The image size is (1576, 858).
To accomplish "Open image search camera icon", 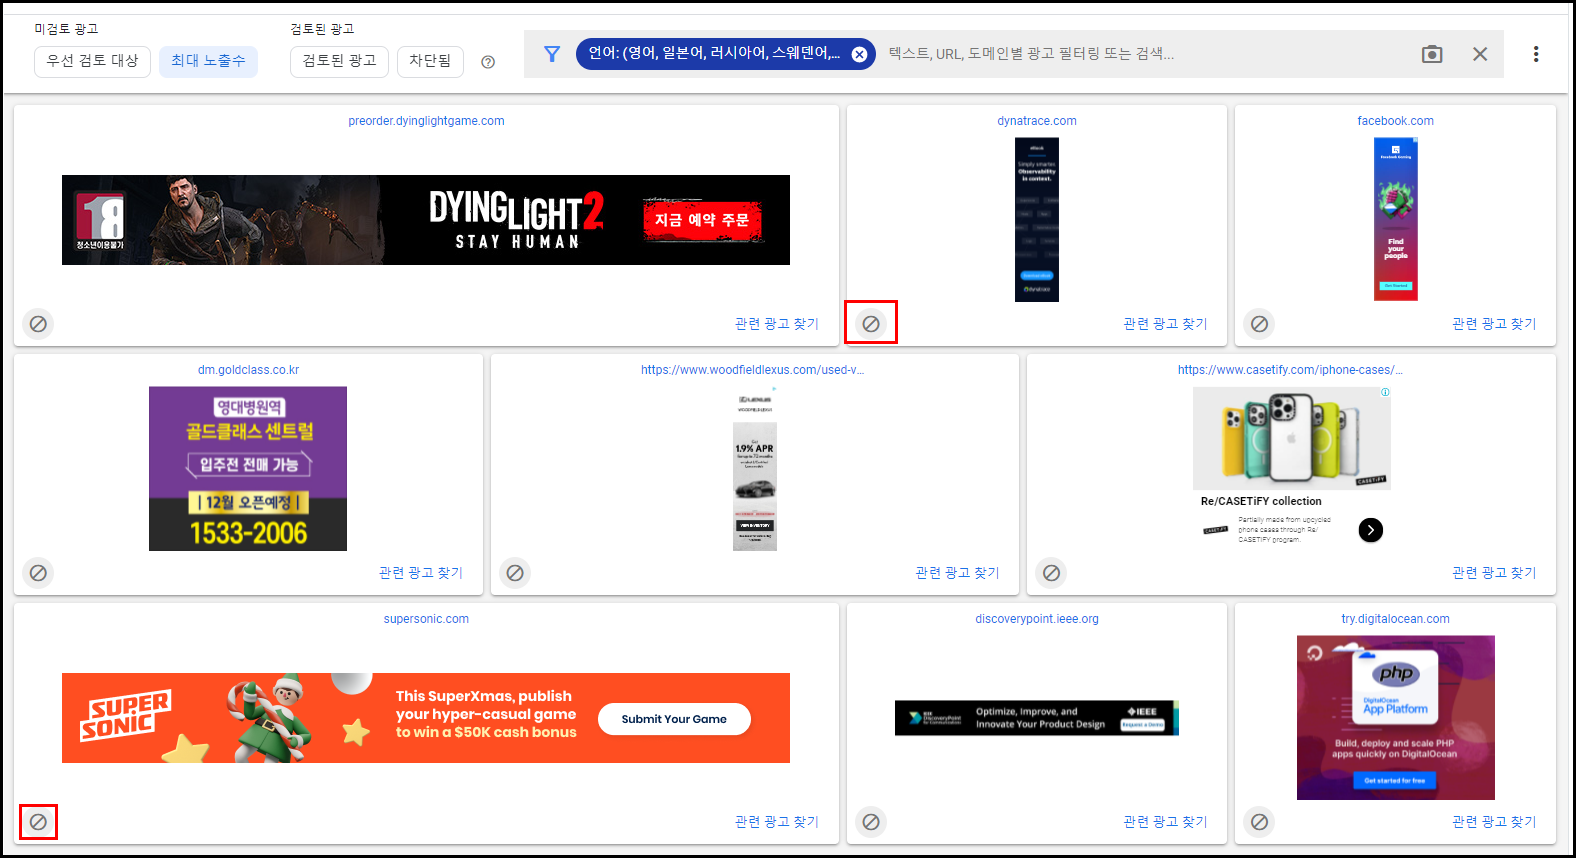I will click(x=1432, y=54).
